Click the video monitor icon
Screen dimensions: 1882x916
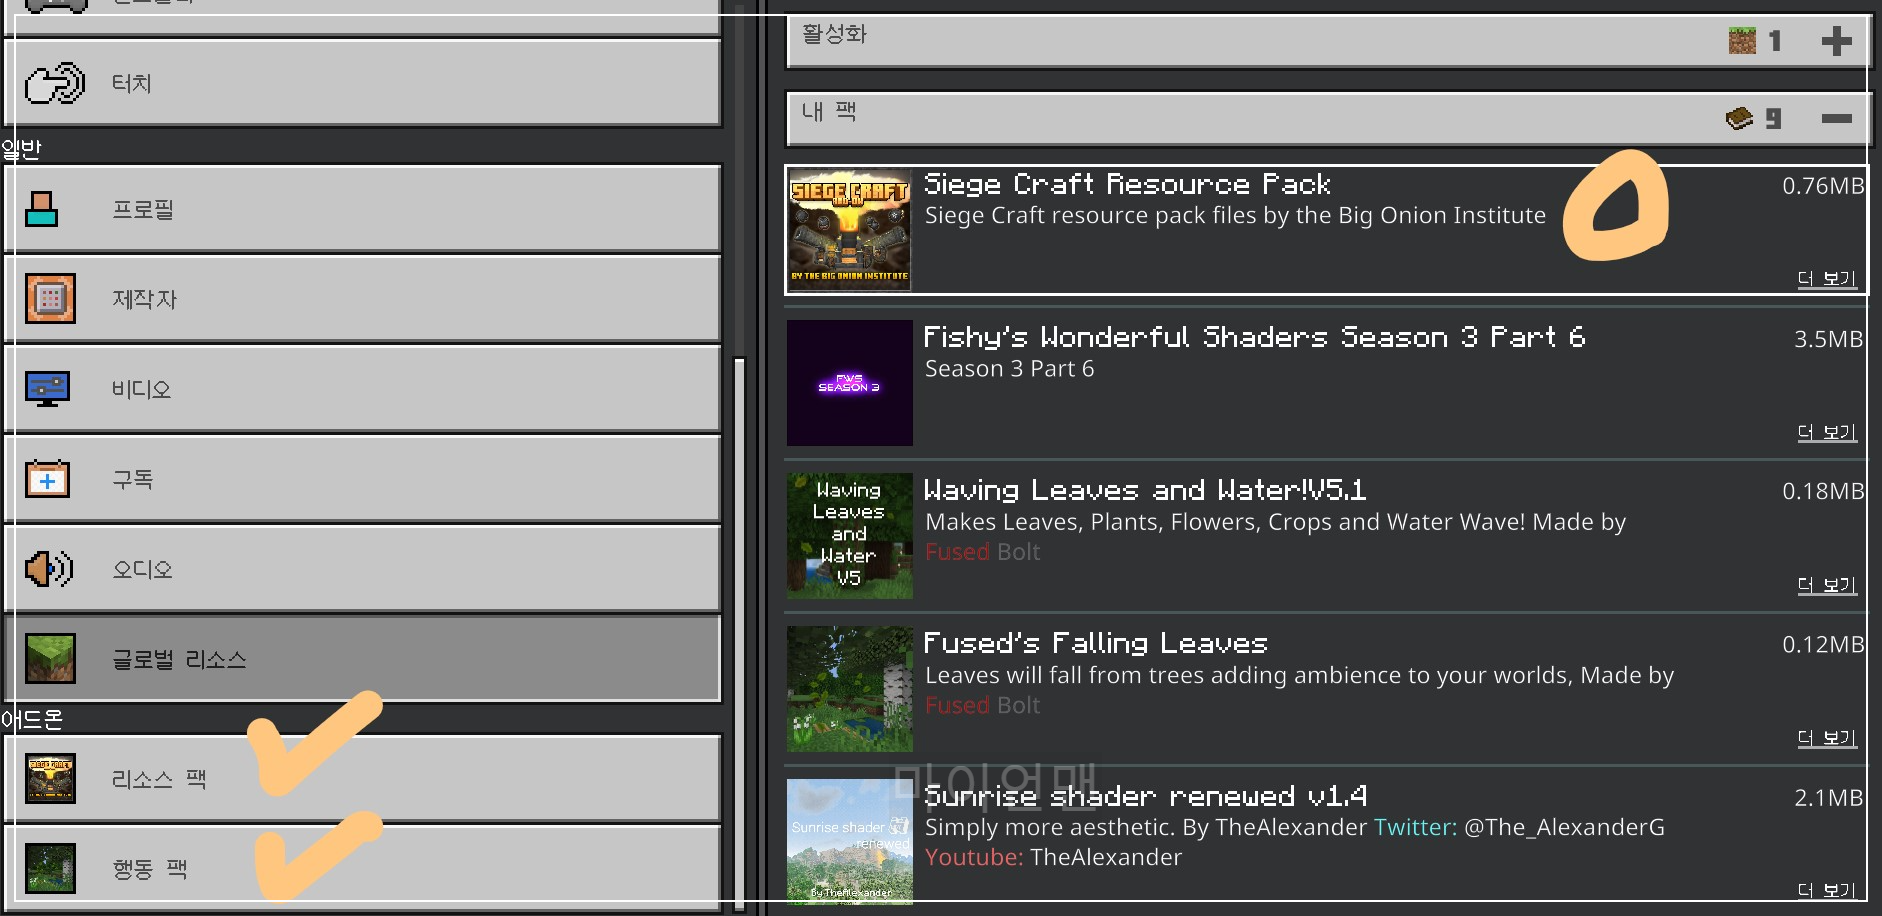48,389
